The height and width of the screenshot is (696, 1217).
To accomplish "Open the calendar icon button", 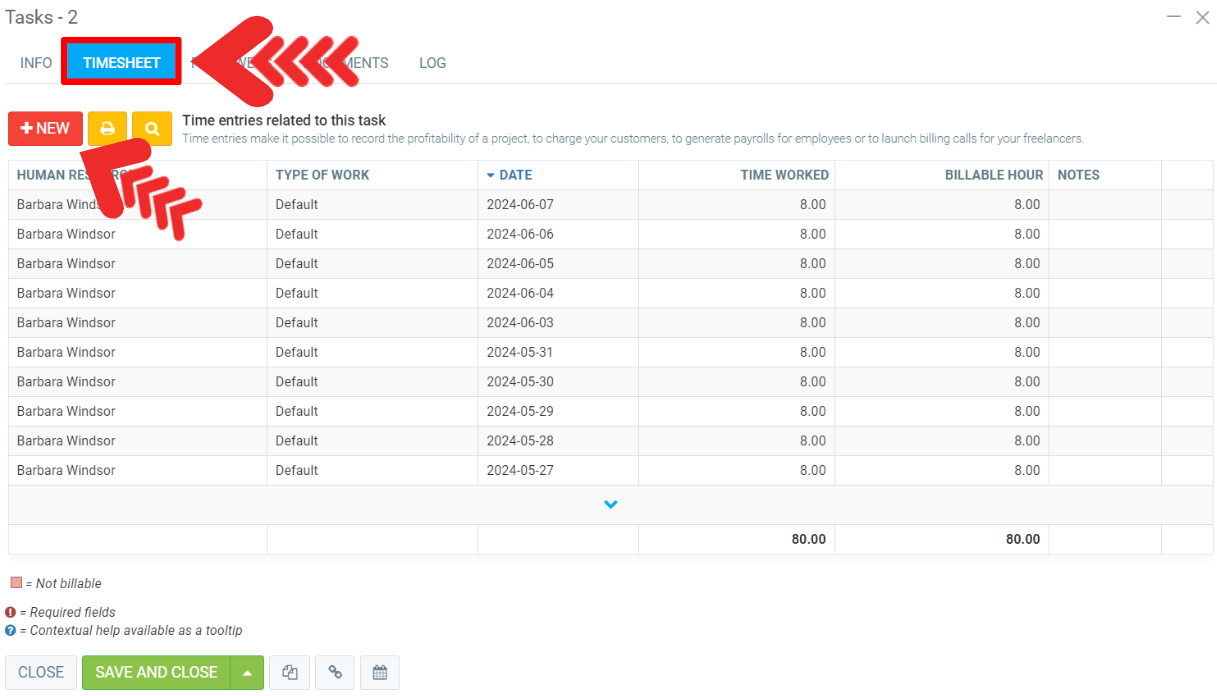I will (380, 673).
